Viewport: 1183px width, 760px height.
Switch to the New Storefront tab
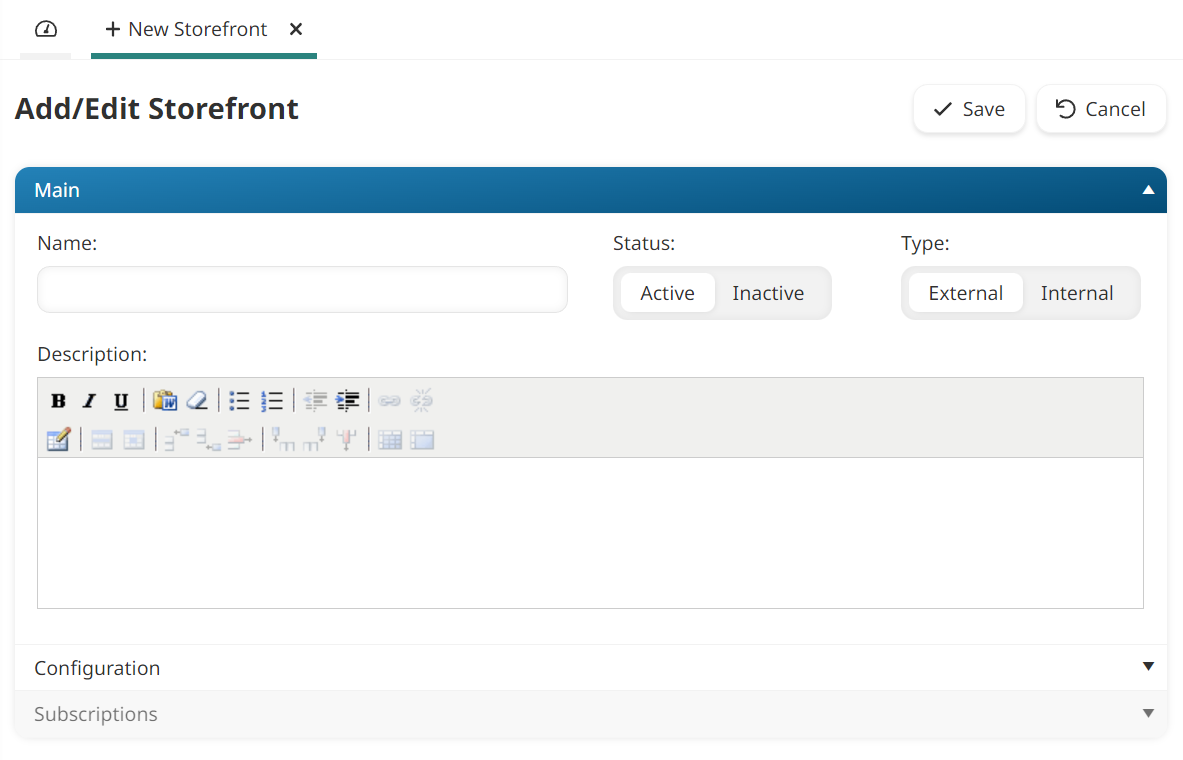pyautogui.click(x=196, y=29)
